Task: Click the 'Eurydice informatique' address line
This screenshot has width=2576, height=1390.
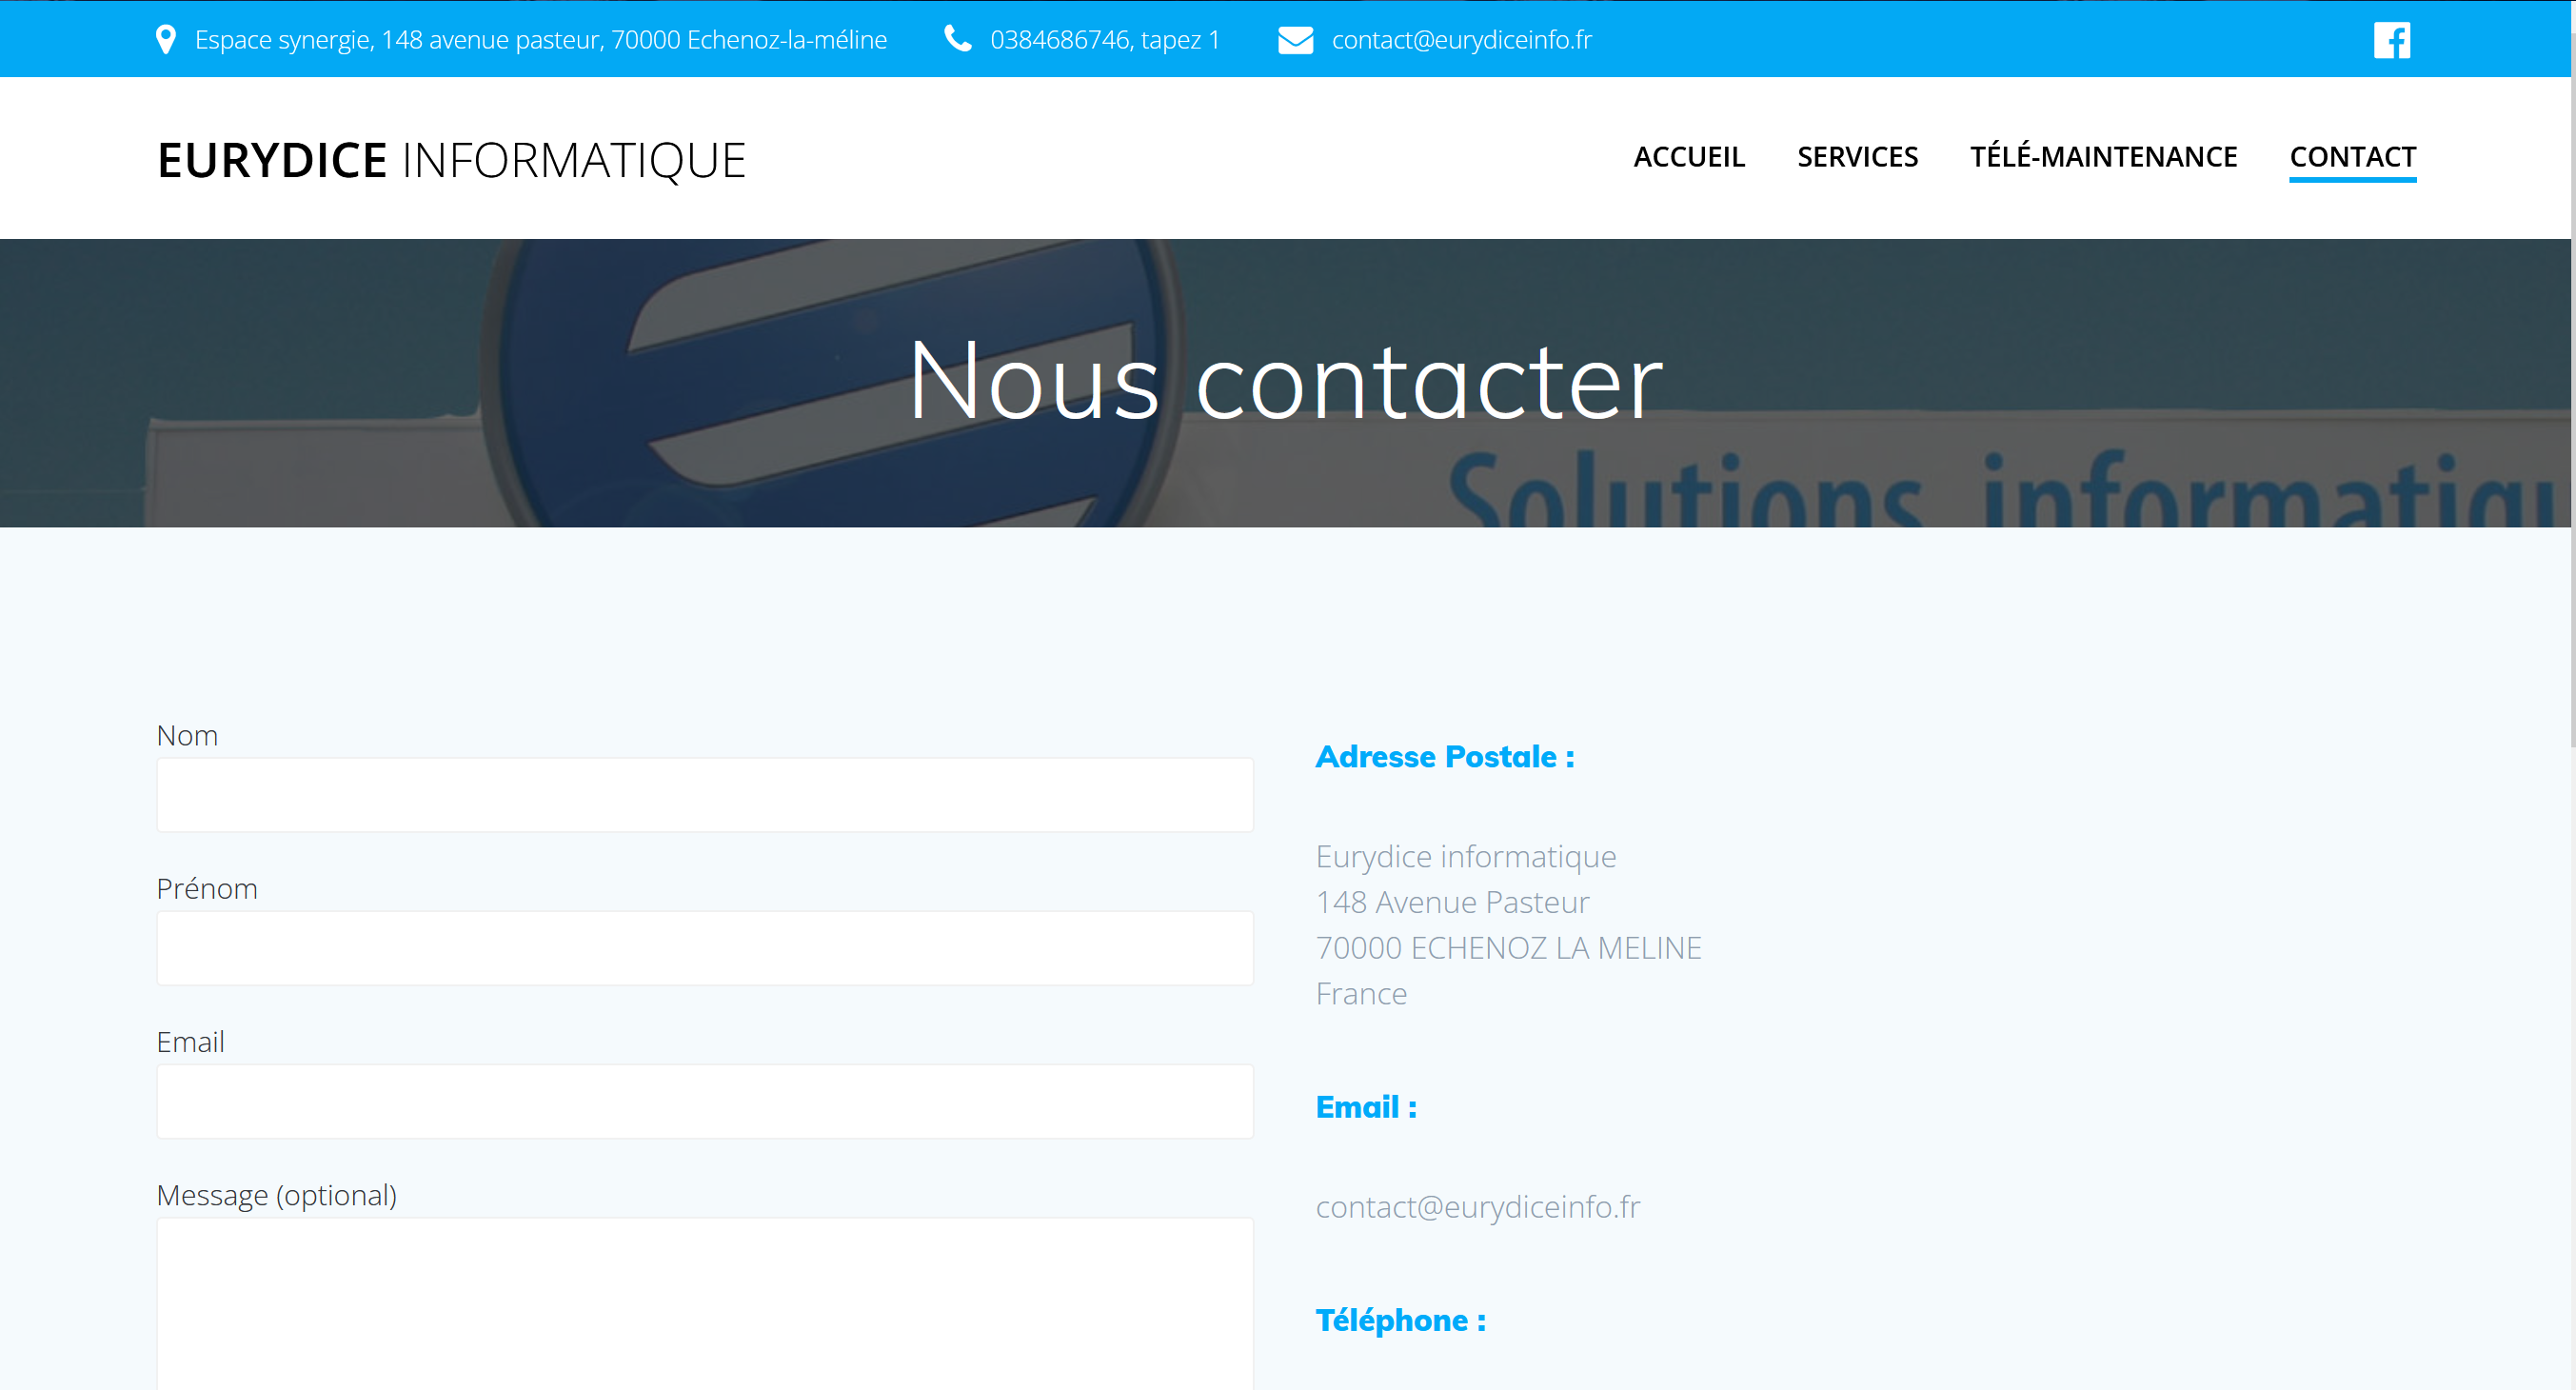Action: pos(1465,857)
